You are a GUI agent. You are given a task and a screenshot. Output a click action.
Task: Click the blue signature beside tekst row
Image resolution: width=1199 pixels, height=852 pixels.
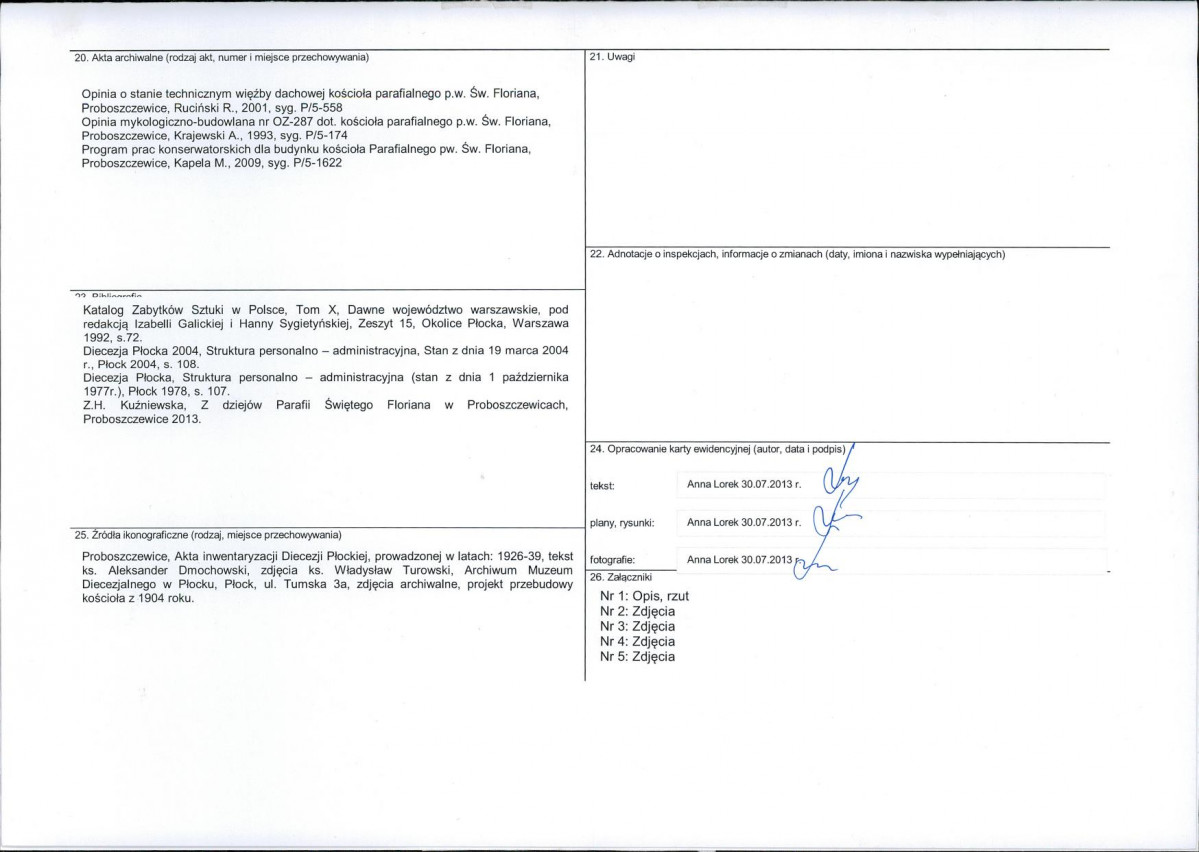[x=840, y=484]
